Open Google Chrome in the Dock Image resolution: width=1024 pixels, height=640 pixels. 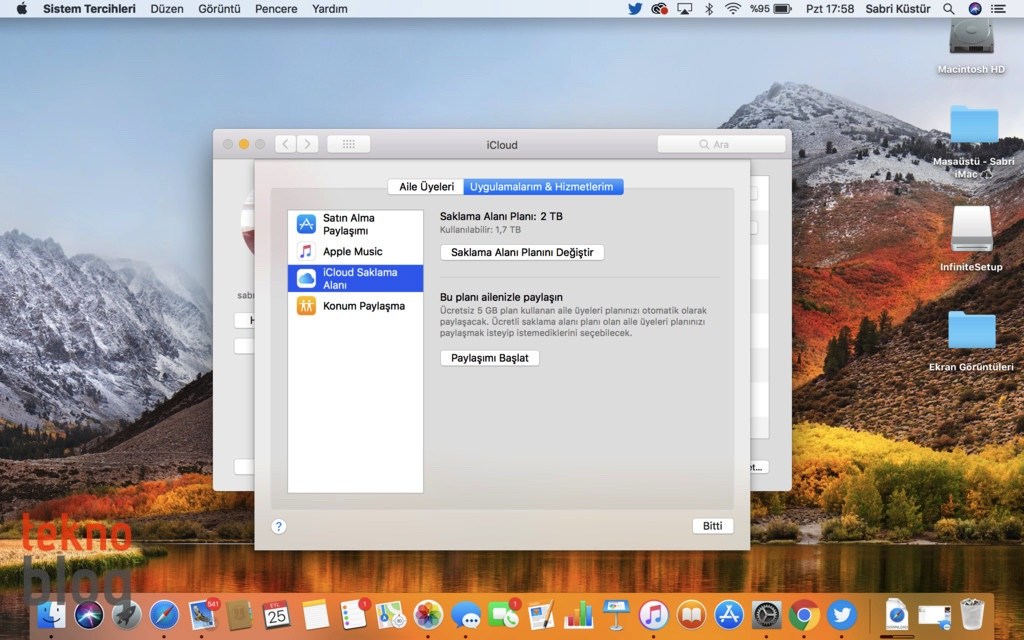805,615
